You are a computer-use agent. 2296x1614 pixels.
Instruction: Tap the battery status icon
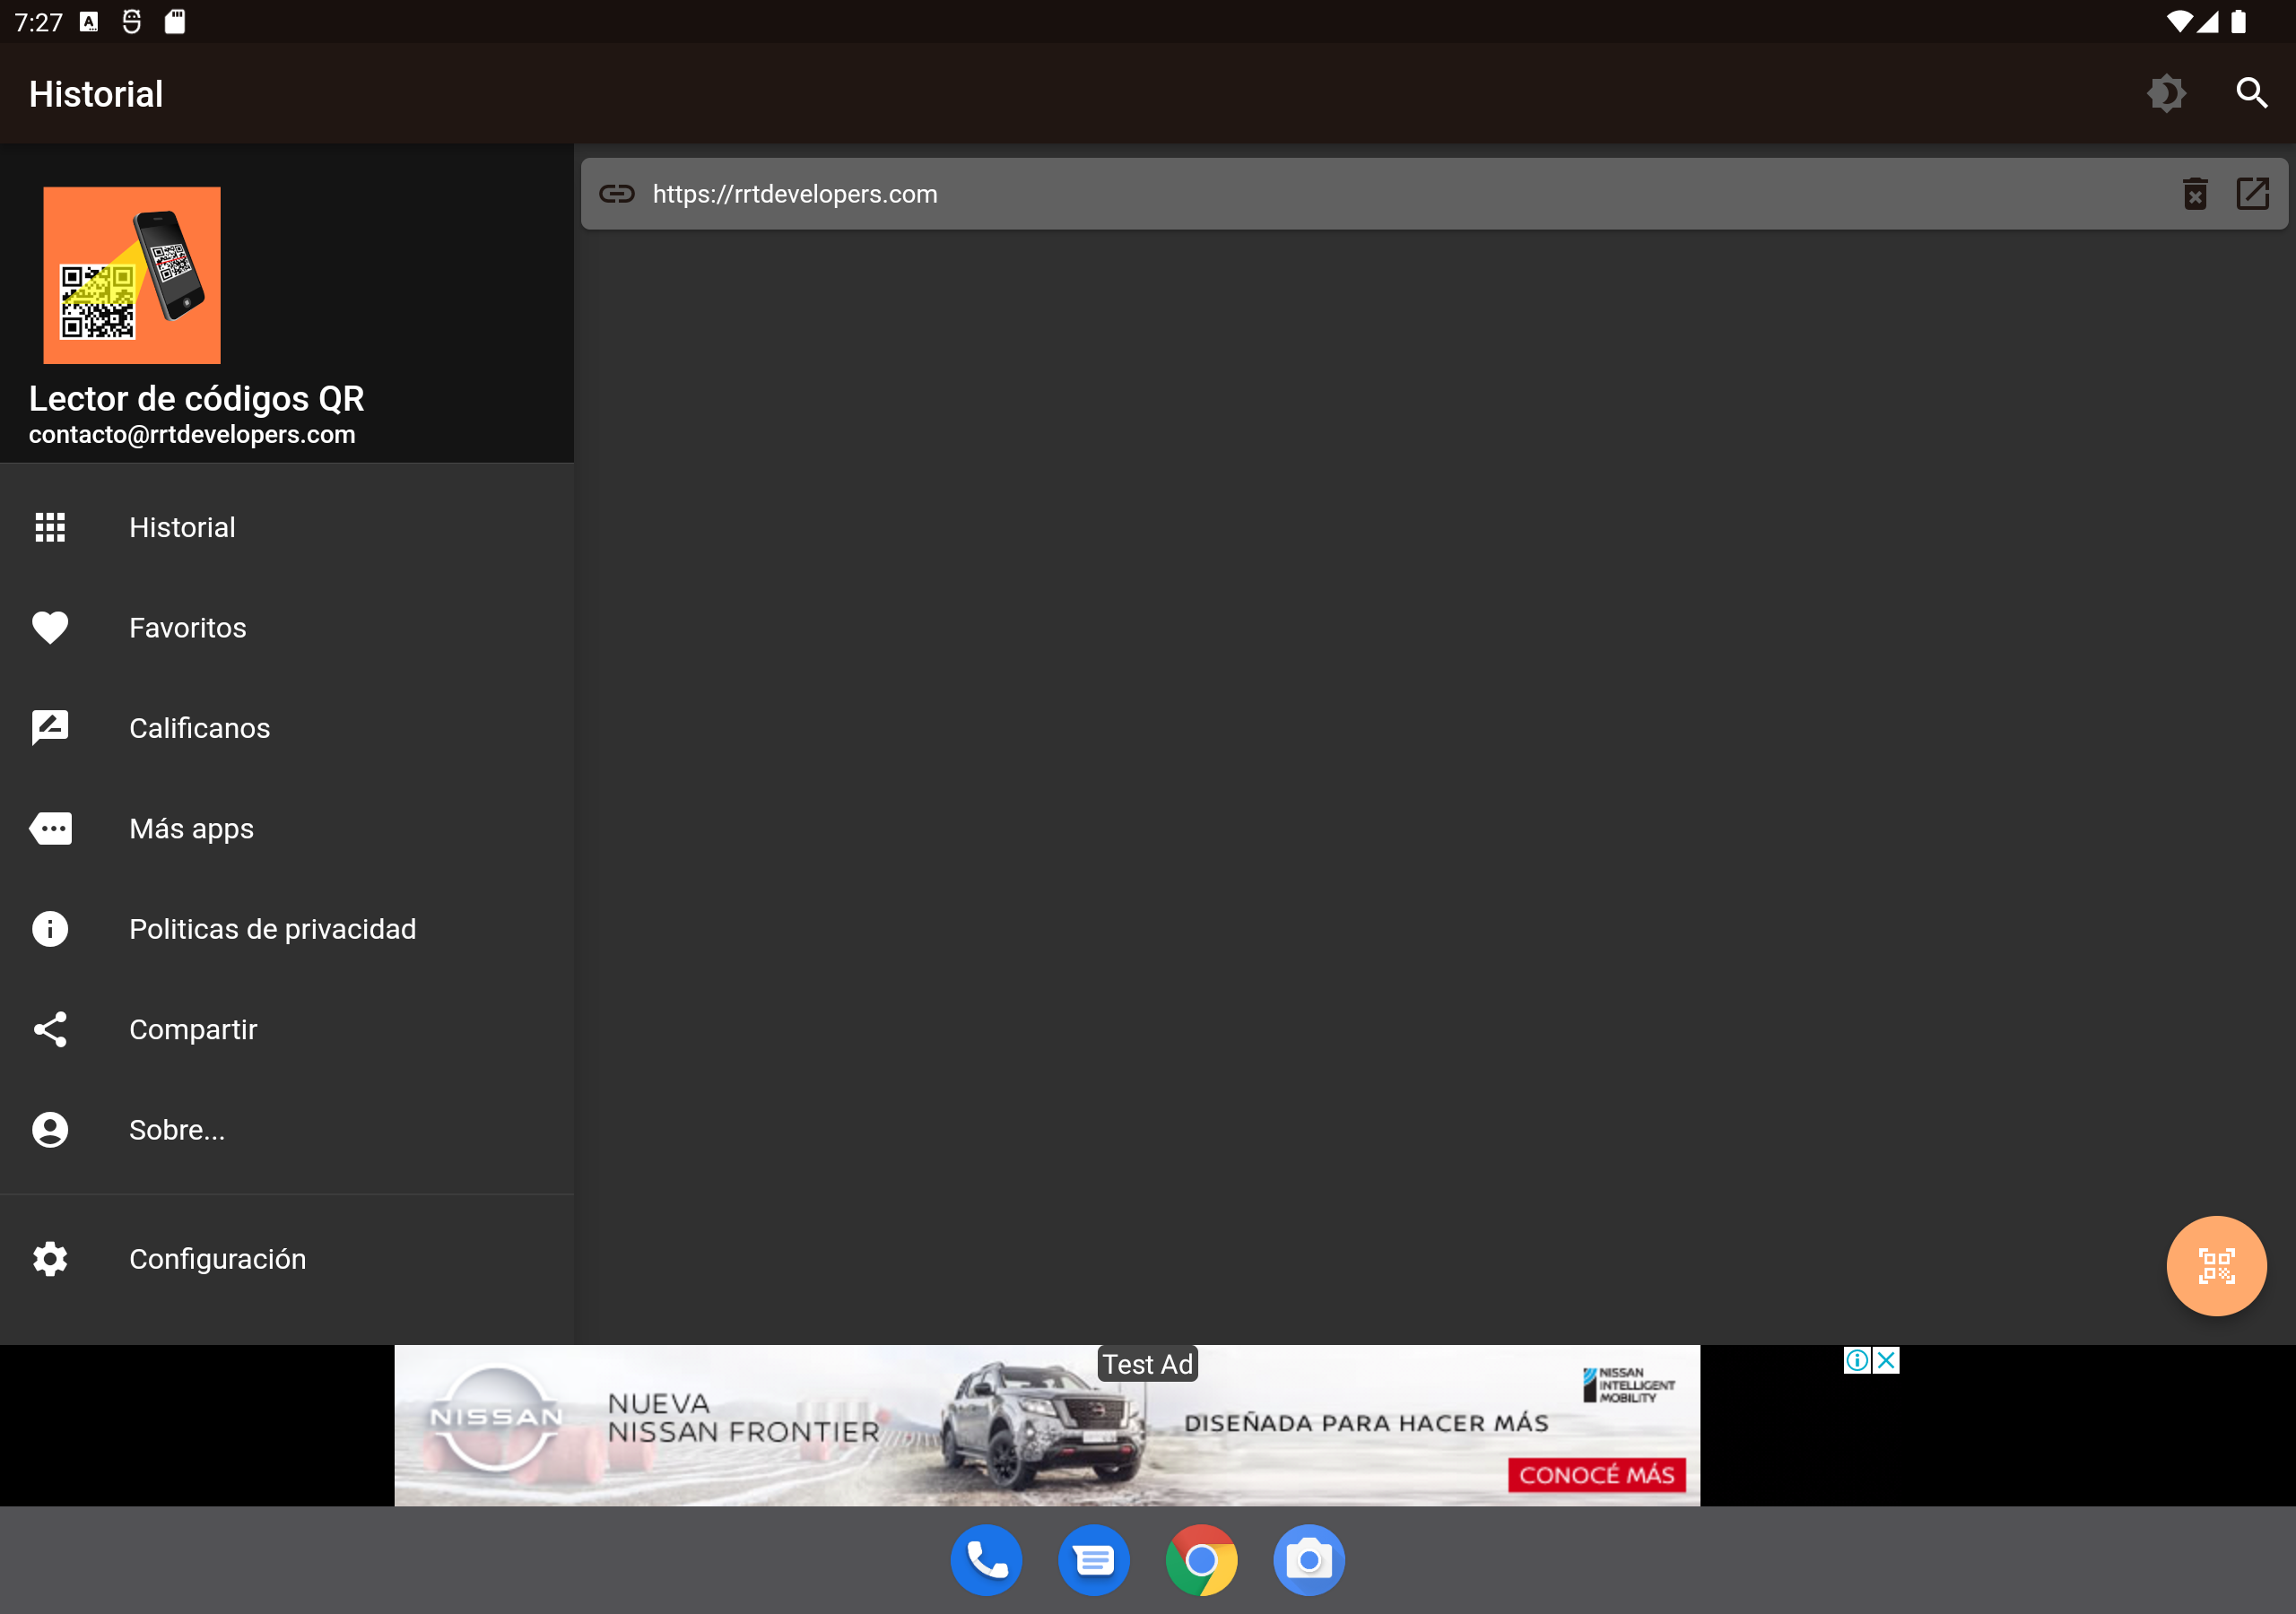[2238, 22]
